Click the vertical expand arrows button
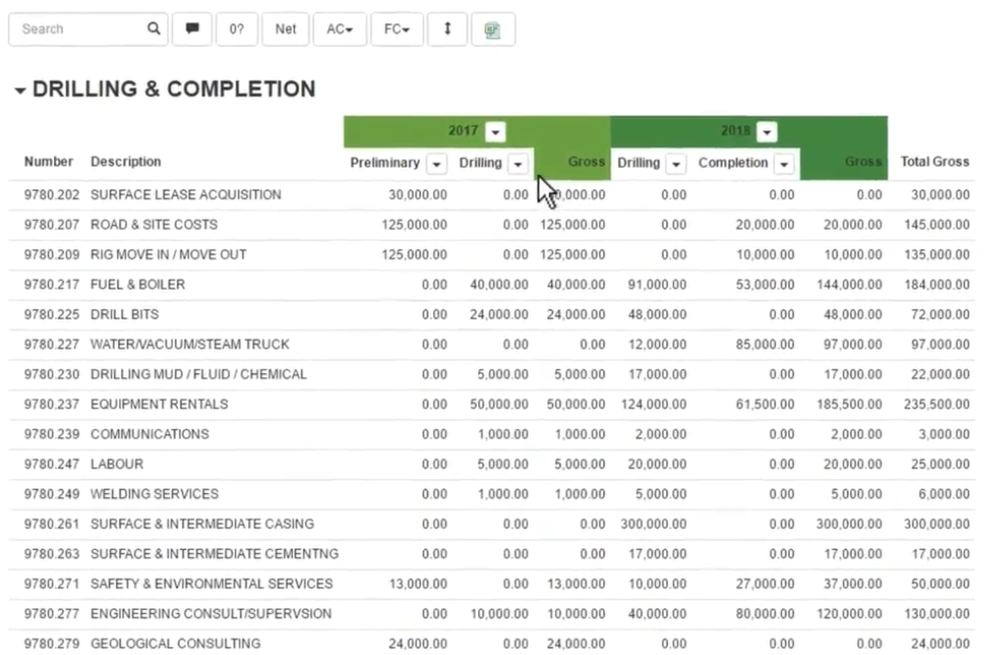The width and height of the screenshot is (1000, 655). pyautogui.click(x=447, y=29)
